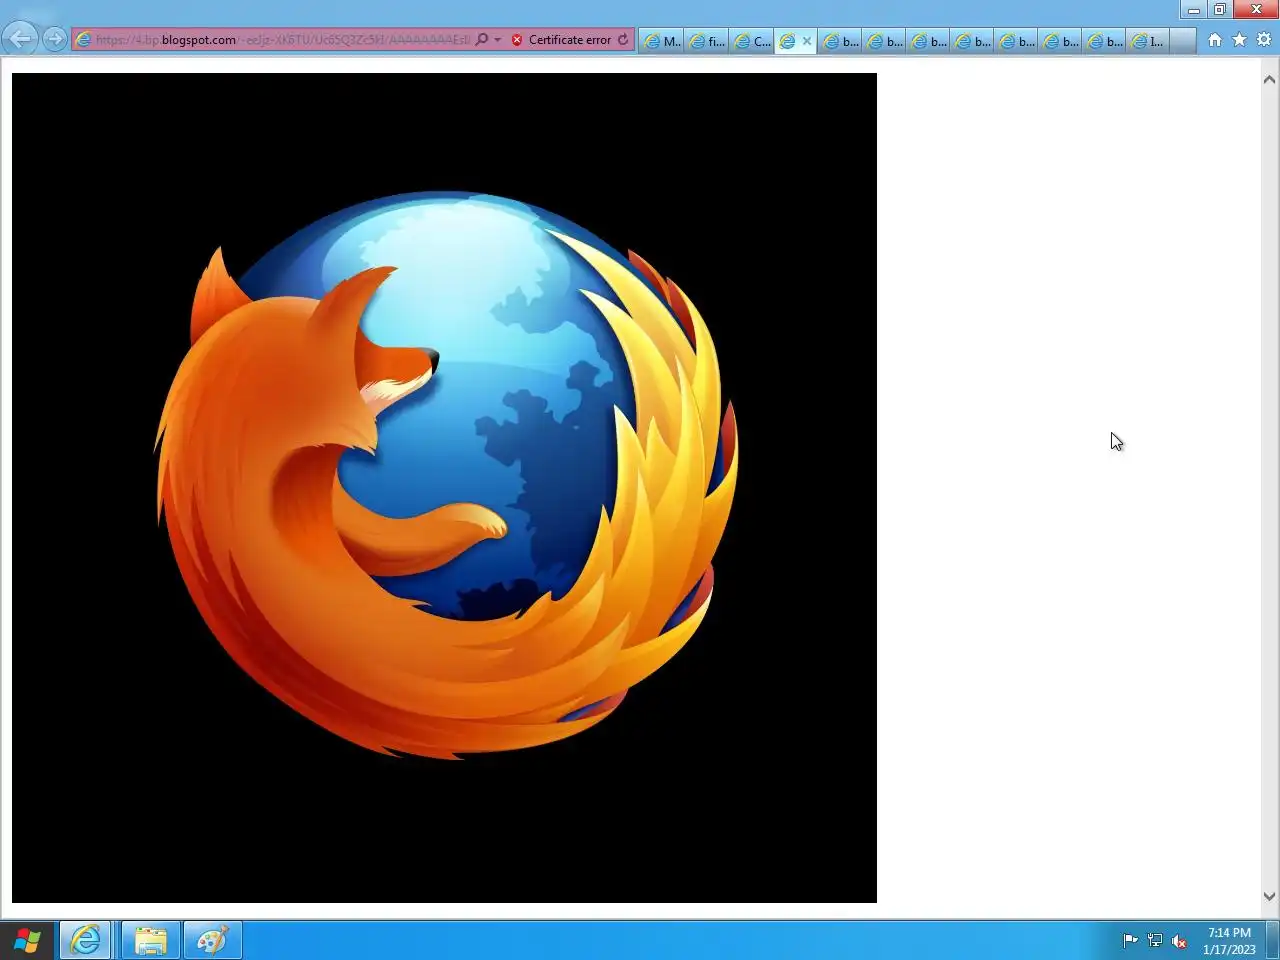Switch to the "I..." tab

[x=1148, y=41]
